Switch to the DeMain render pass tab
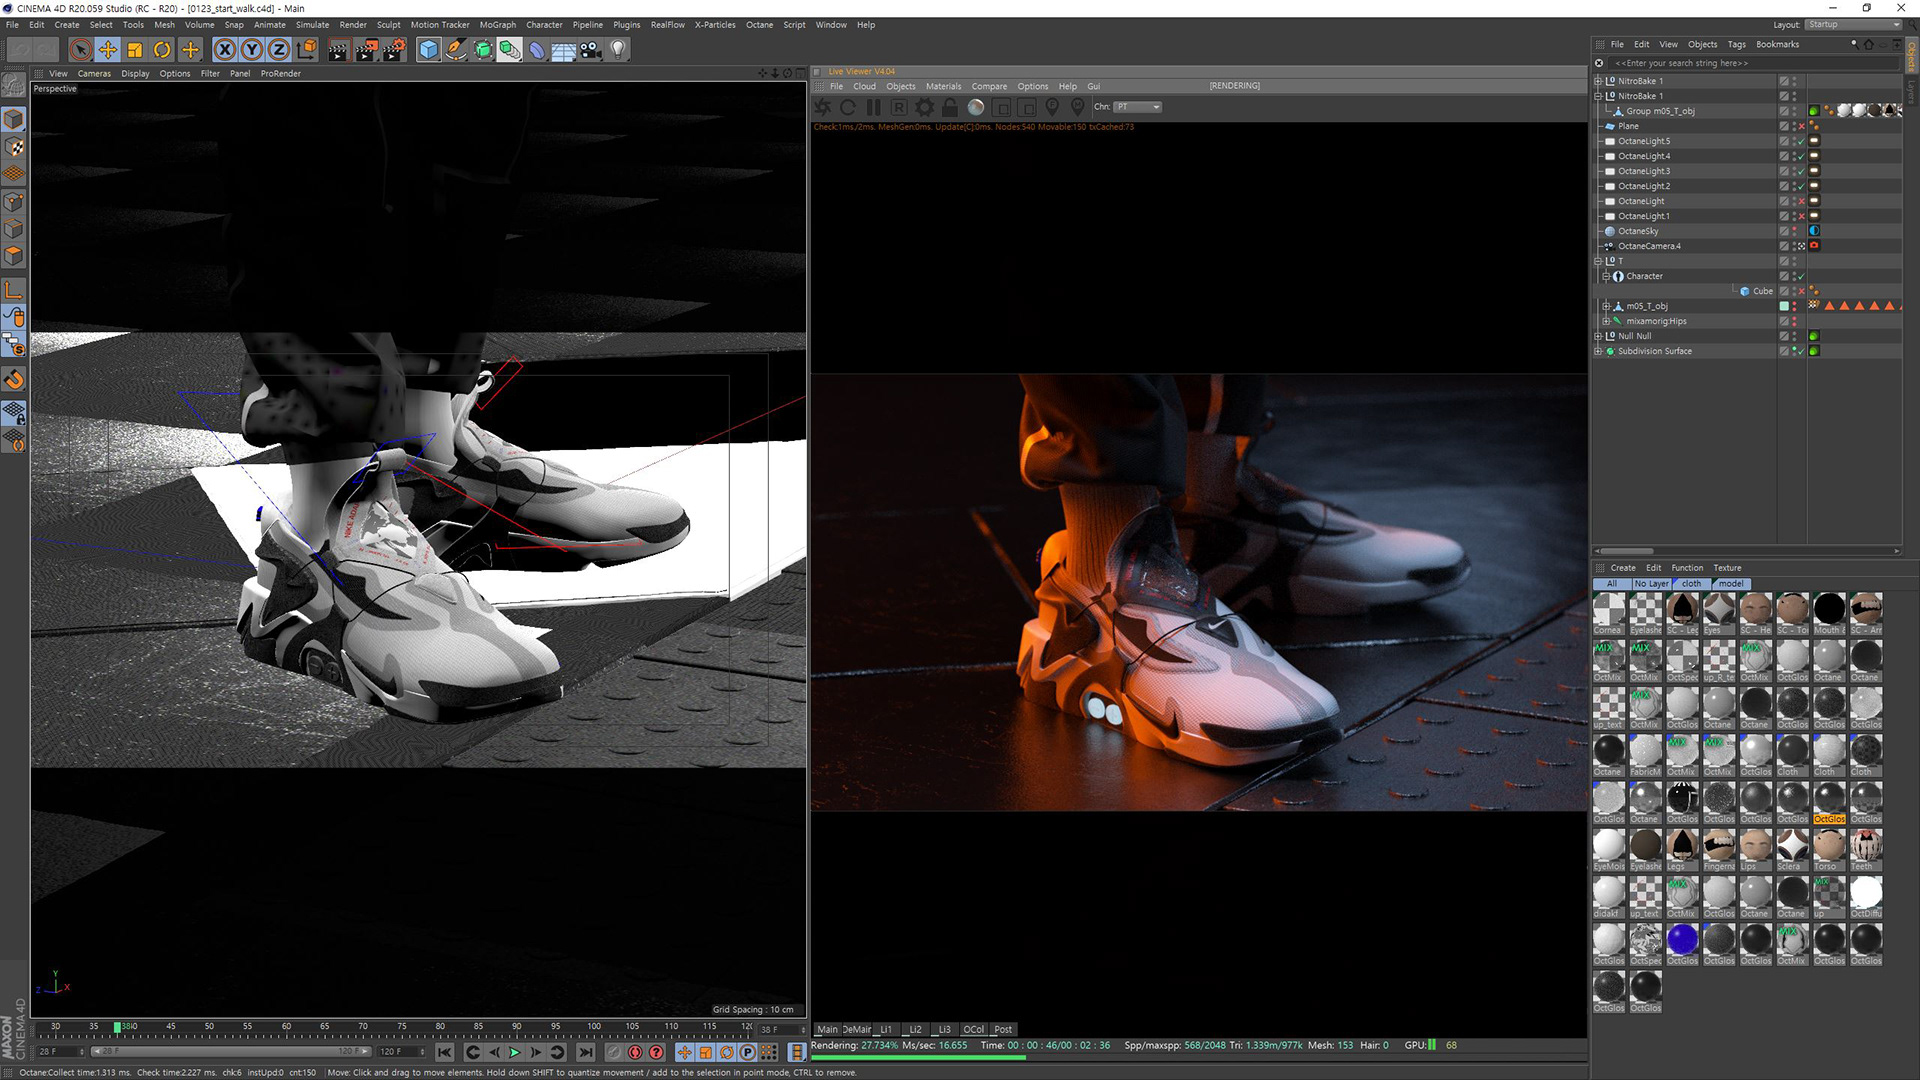The image size is (1920, 1080). click(857, 1029)
